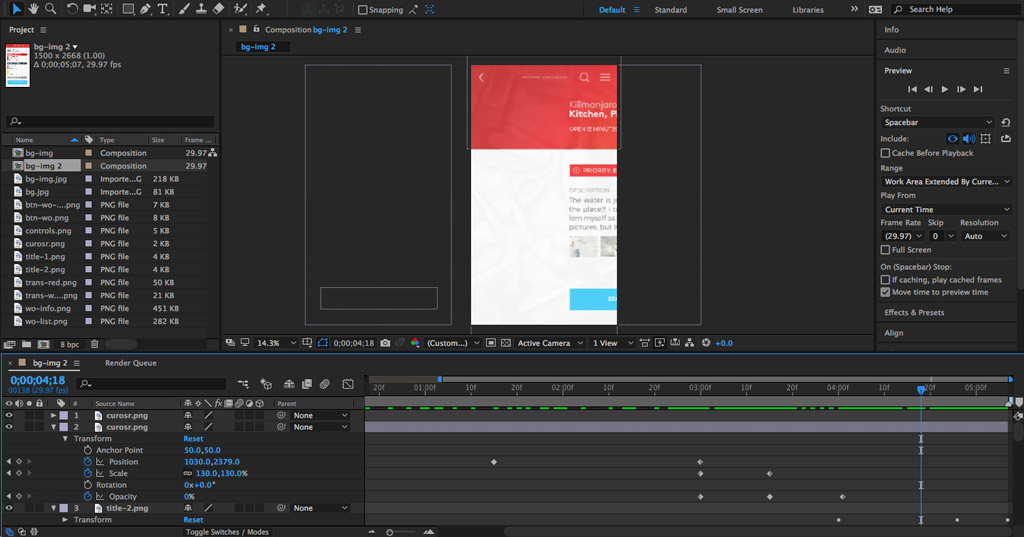
Task: Select the Roto Brush tool
Action: [240, 9]
